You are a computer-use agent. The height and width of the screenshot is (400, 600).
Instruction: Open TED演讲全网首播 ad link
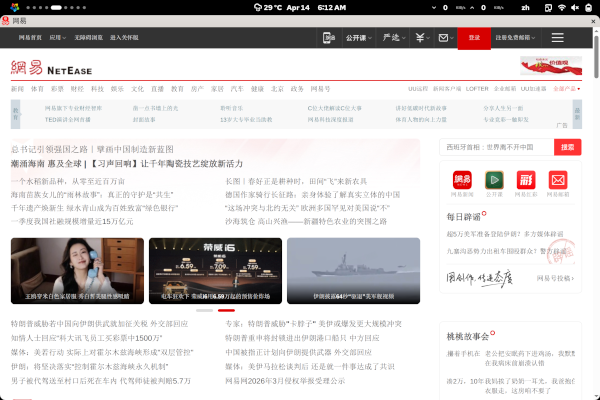pyautogui.click(x=68, y=119)
